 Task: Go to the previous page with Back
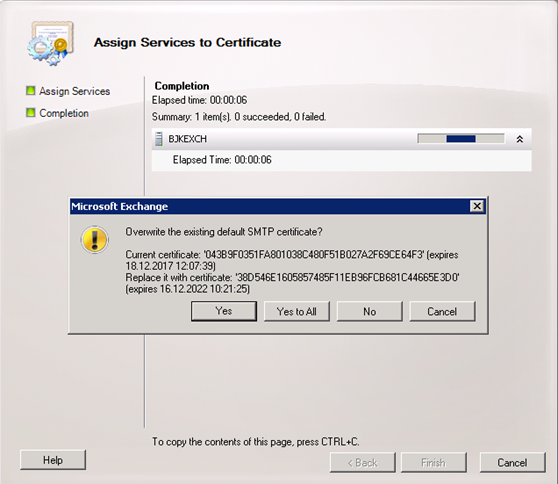click(362, 462)
